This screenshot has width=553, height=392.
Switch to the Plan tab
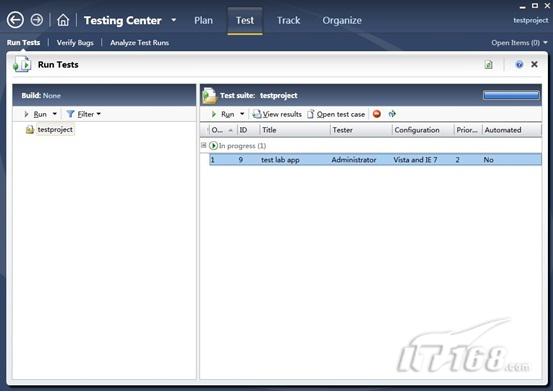pyautogui.click(x=203, y=20)
